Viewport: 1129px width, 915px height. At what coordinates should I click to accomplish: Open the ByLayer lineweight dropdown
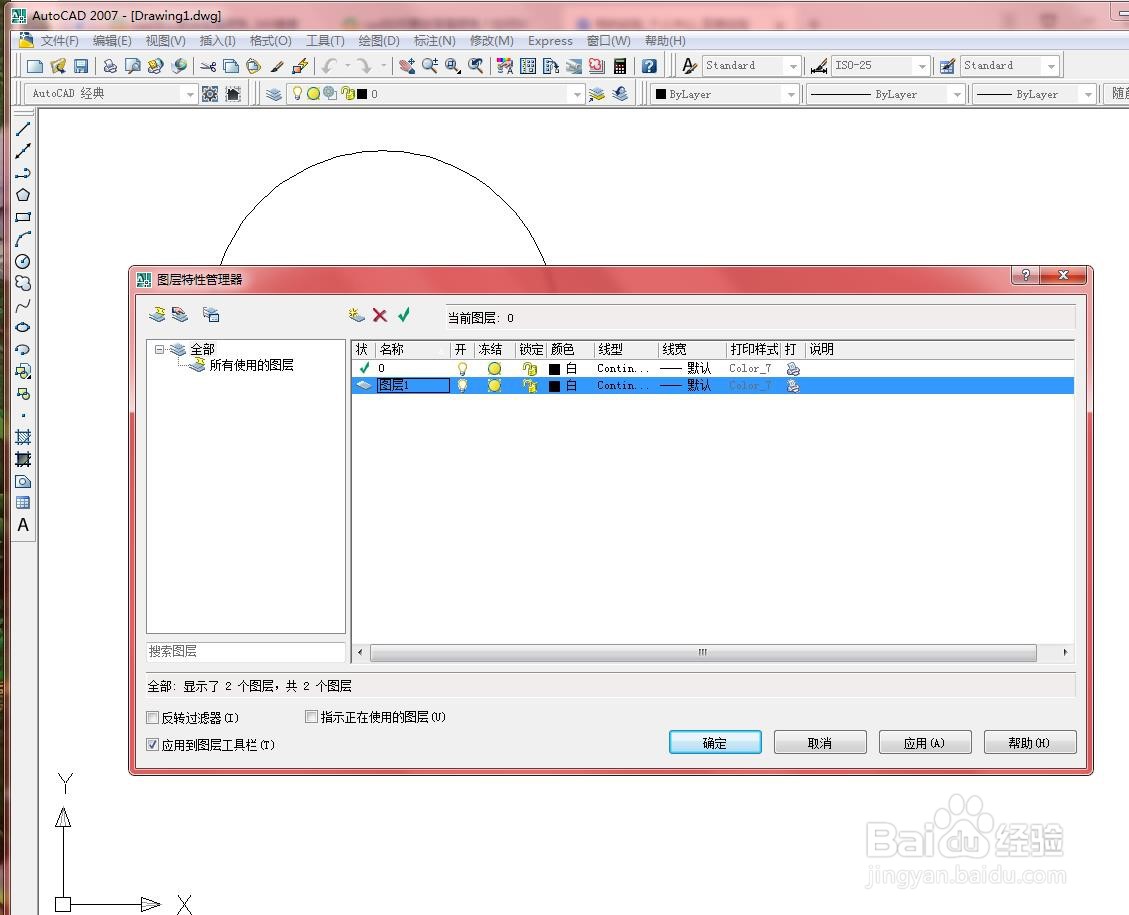tap(1088, 94)
